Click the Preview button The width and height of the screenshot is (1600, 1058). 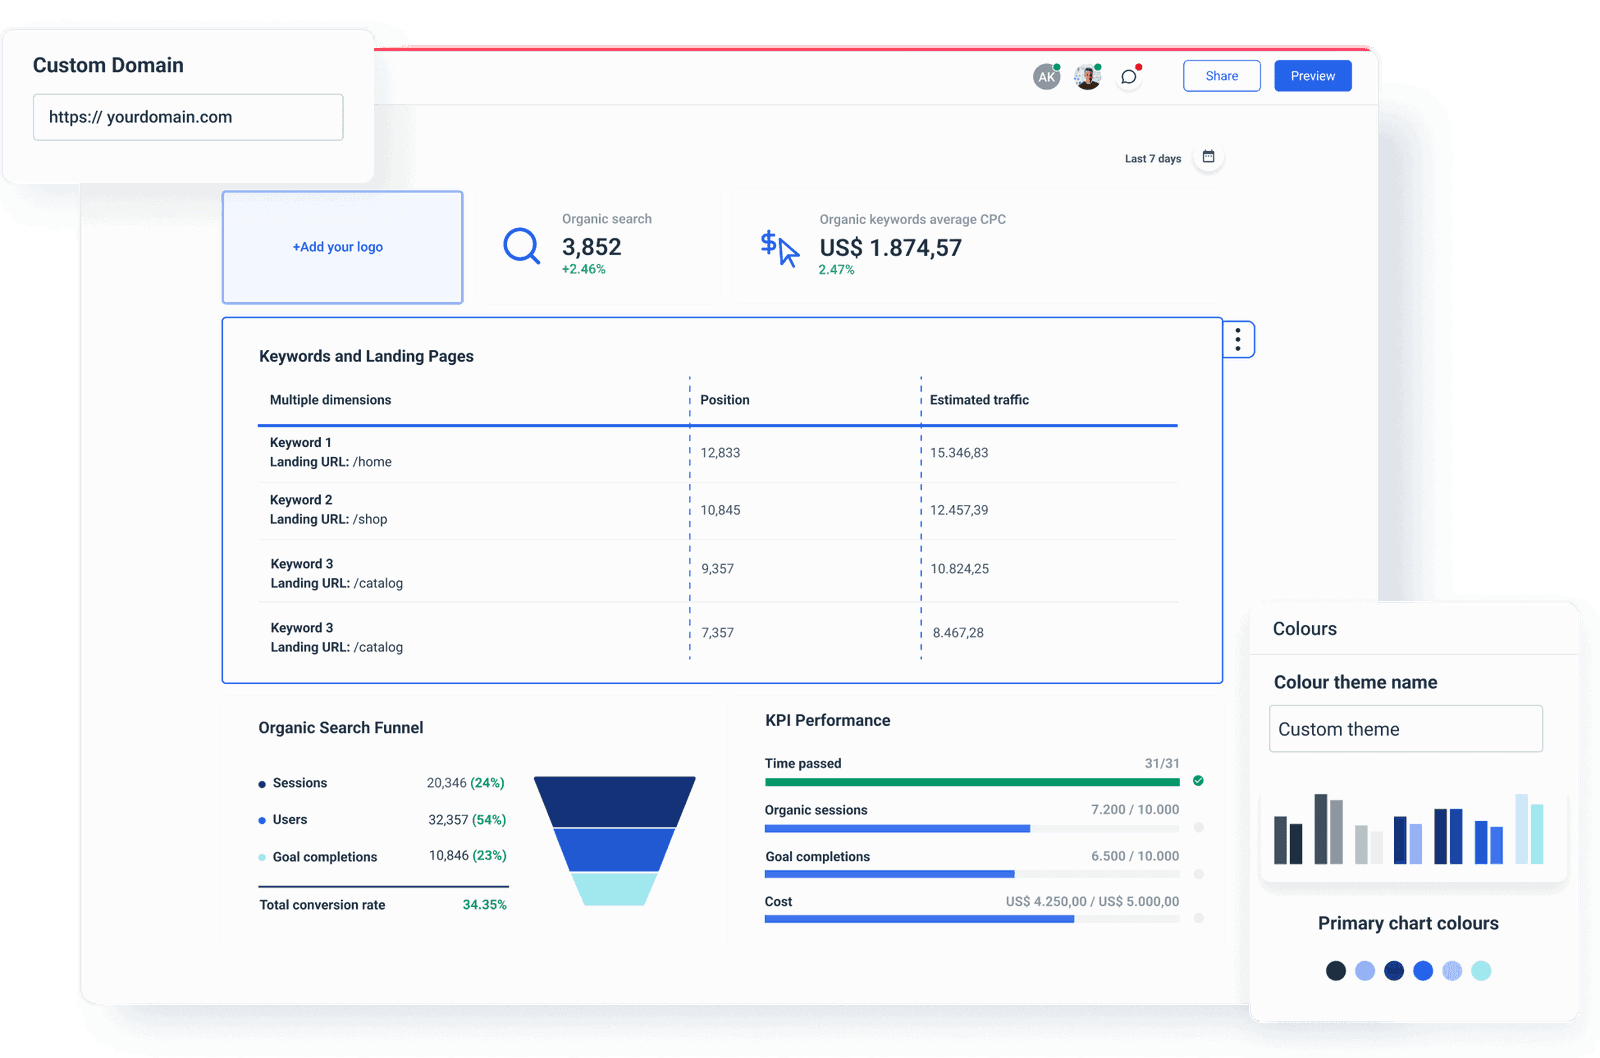click(x=1312, y=75)
